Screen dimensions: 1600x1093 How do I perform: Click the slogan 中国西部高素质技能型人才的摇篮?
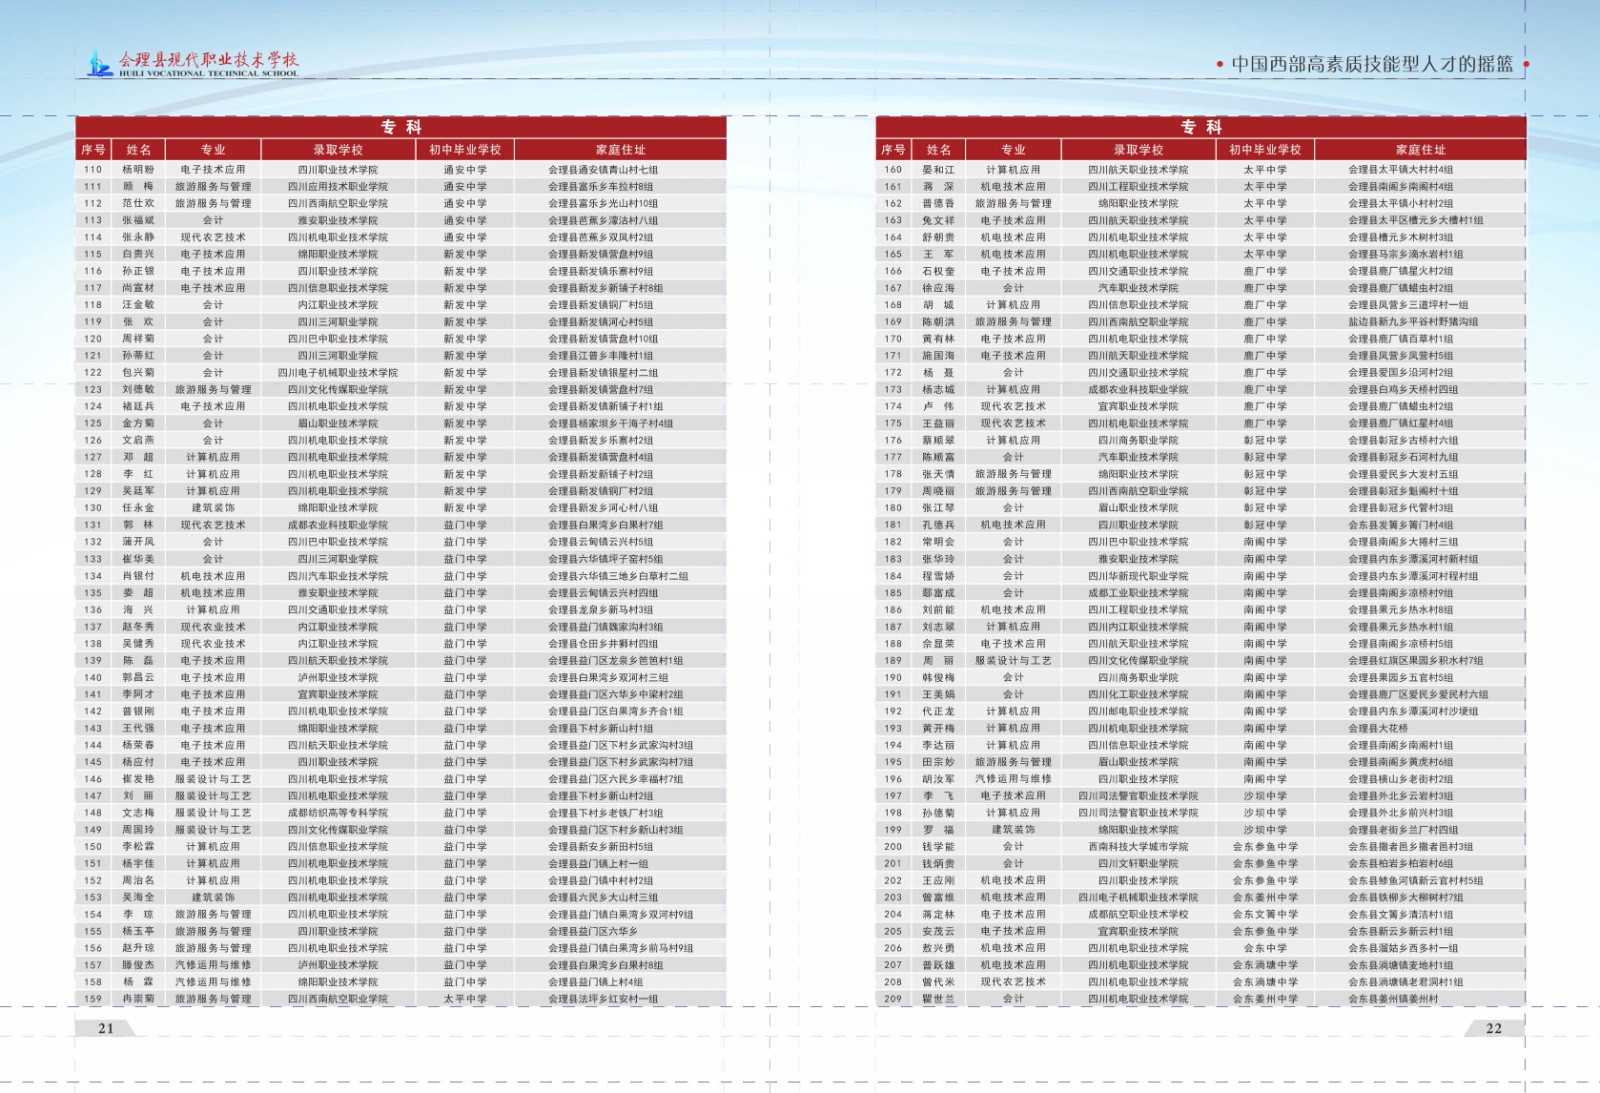1371,64
